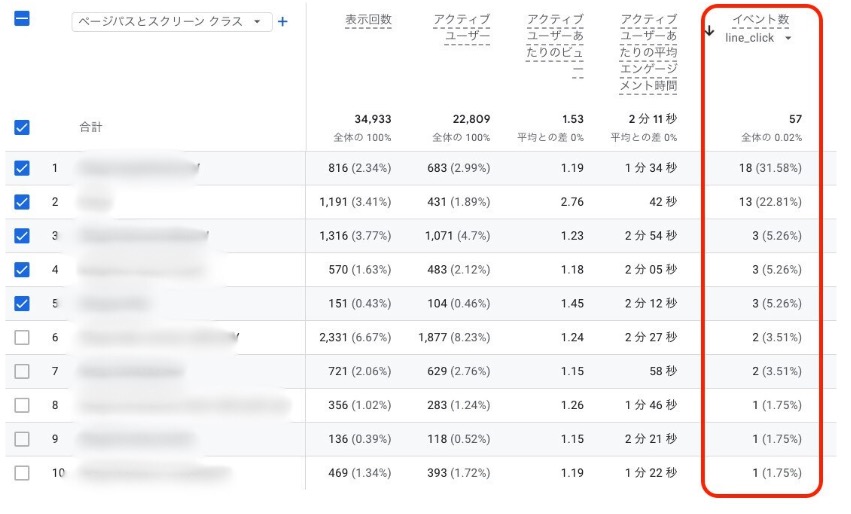The width and height of the screenshot is (851, 514).
Task: Sort by 表示回数 column header
Action: [x=368, y=20]
